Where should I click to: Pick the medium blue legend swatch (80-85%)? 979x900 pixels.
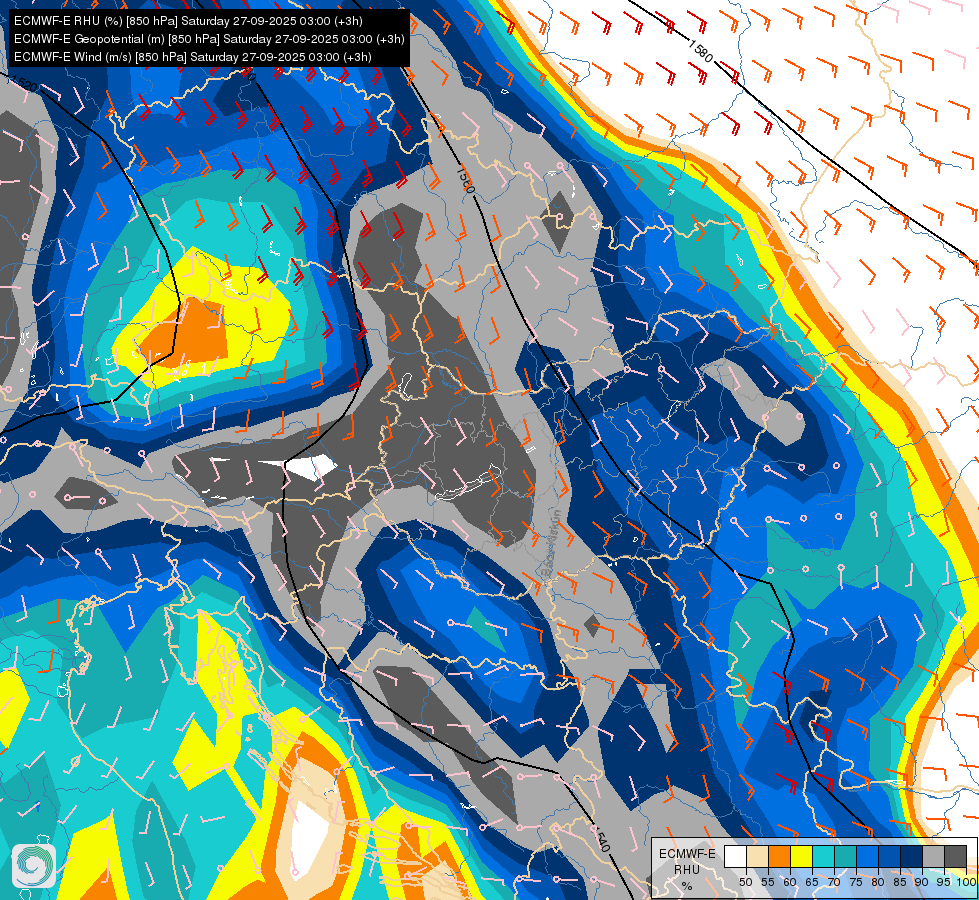pyautogui.click(x=889, y=856)
